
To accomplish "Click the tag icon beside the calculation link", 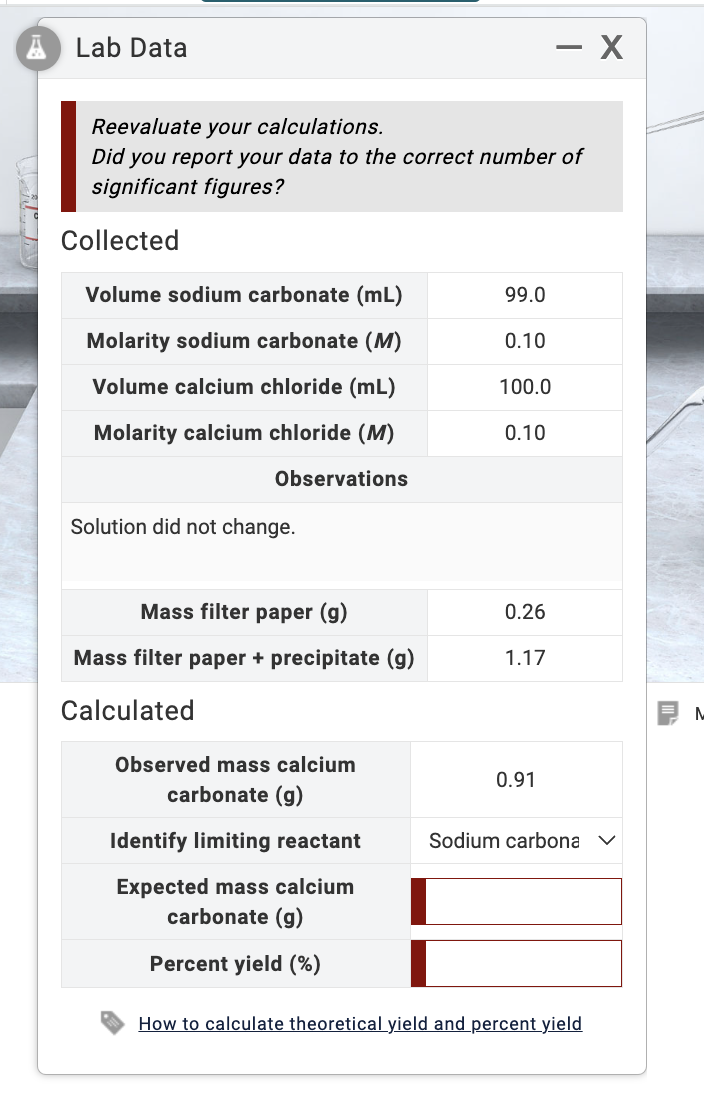I will [114, 1023].
